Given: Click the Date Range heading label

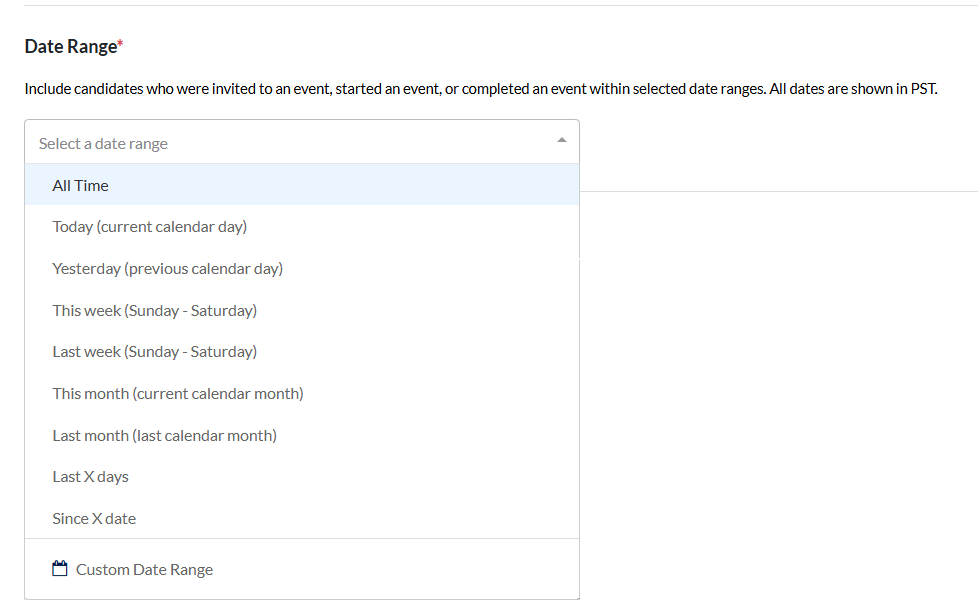Looking at the screenshot, I should click(70, 47).
